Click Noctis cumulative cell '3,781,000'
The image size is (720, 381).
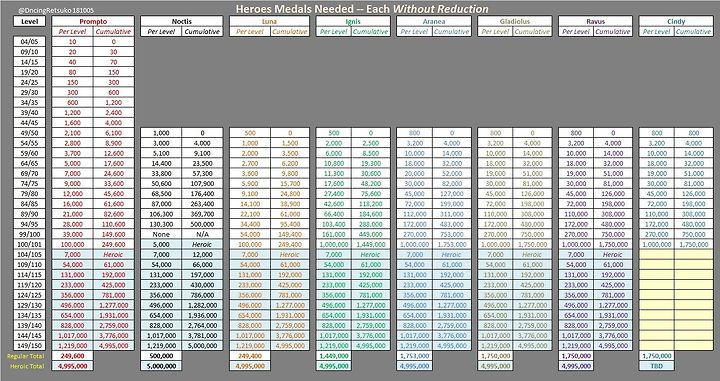pos(202,335)
